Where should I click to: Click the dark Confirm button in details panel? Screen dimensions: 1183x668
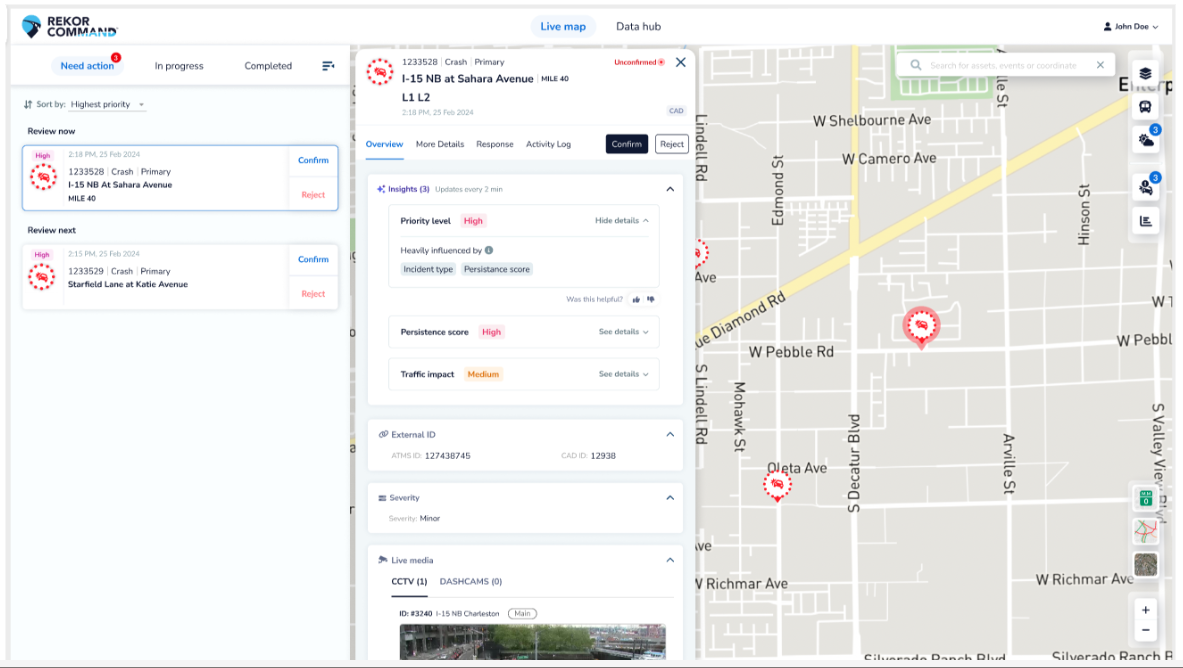pos(627,144)
